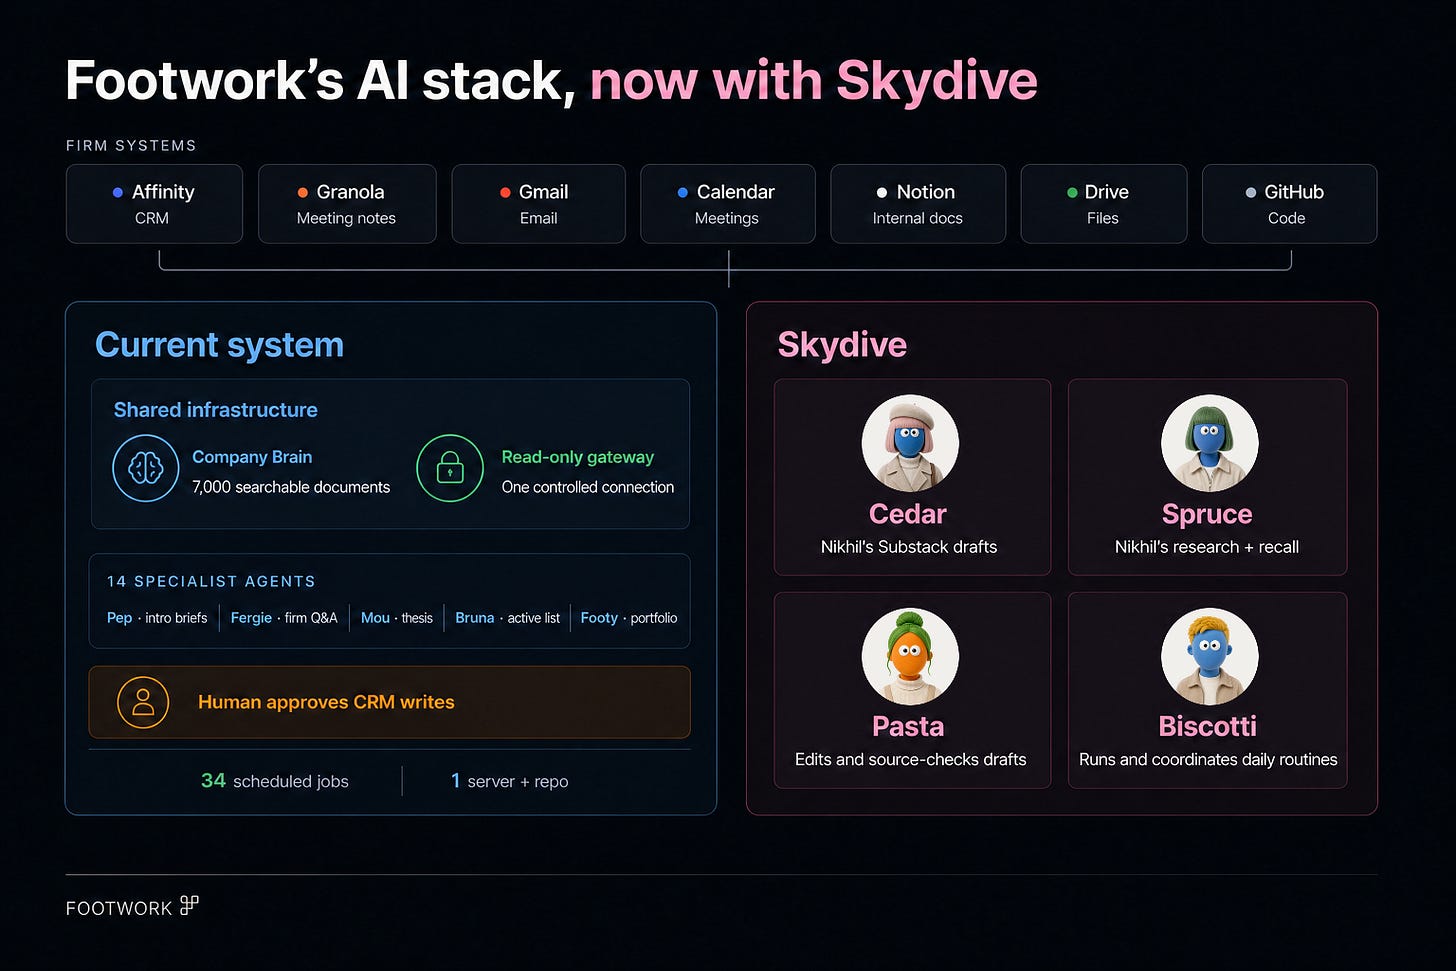Viewport: 1456px width, 971px height.
Task: Click the "Pasta" name label
Action: point(908,726)
